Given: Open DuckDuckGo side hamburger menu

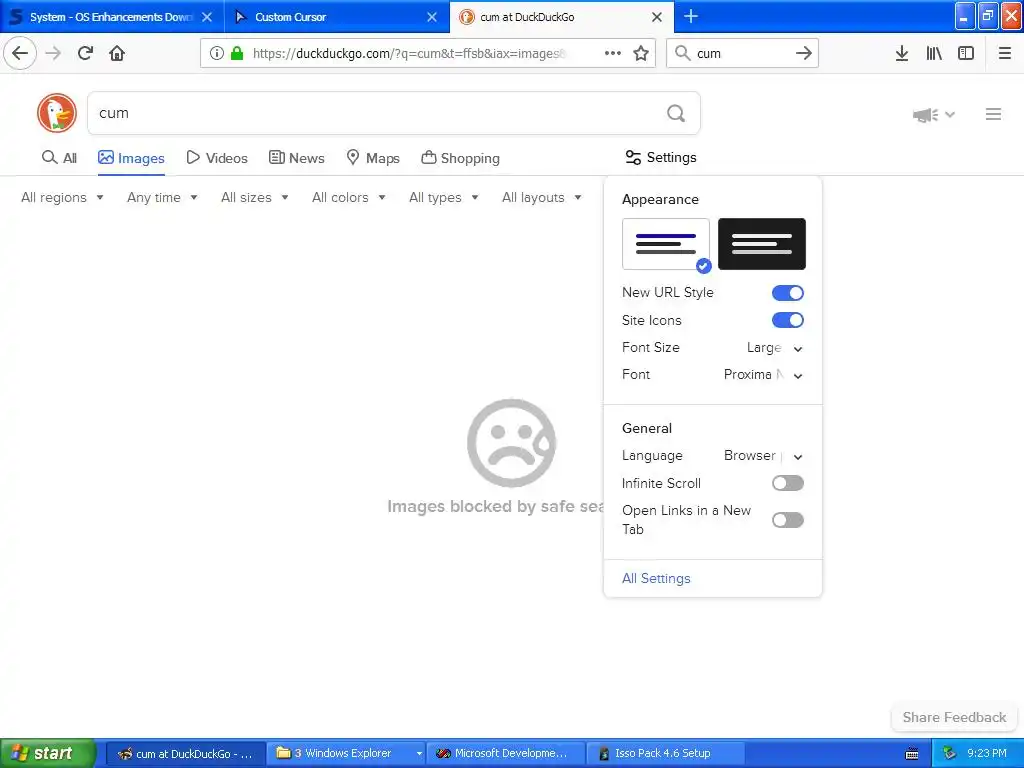Looking at the screenshot, I should click(993, 114).
